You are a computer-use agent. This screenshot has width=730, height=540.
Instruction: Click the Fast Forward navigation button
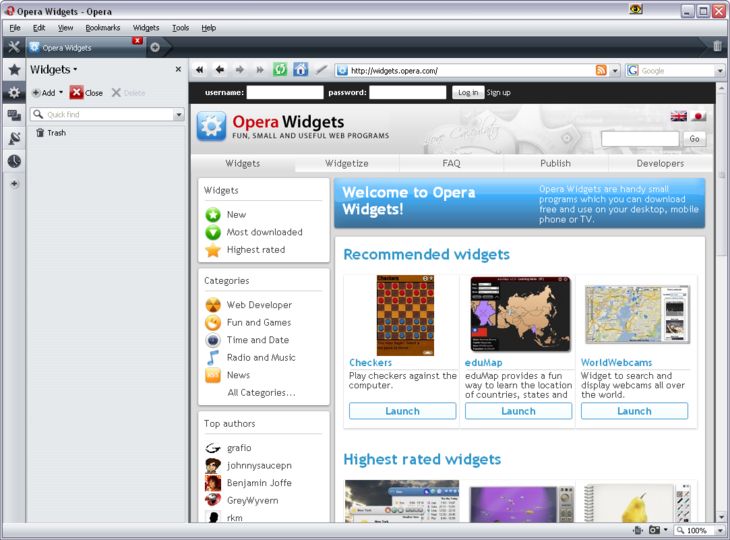pos(260,70)
